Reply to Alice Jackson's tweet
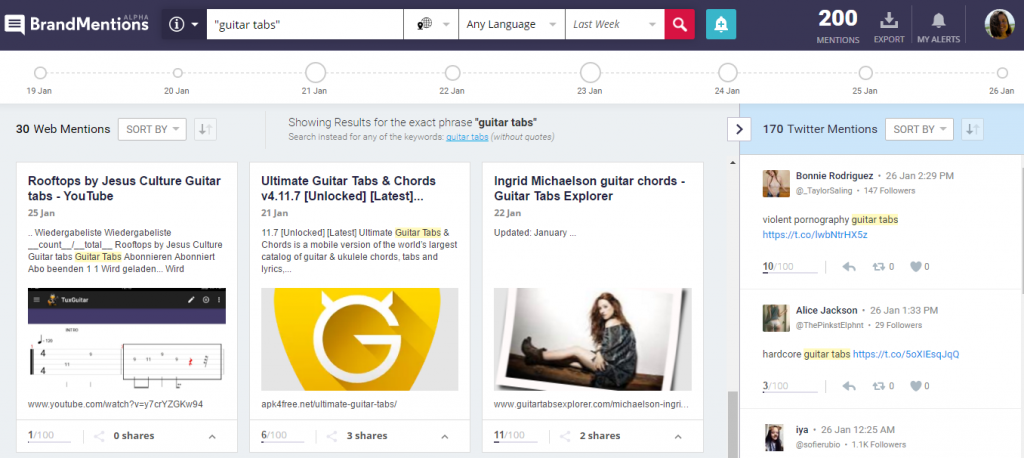Image resolution: width=1024 pixels, height=458 pixels. 849,386
